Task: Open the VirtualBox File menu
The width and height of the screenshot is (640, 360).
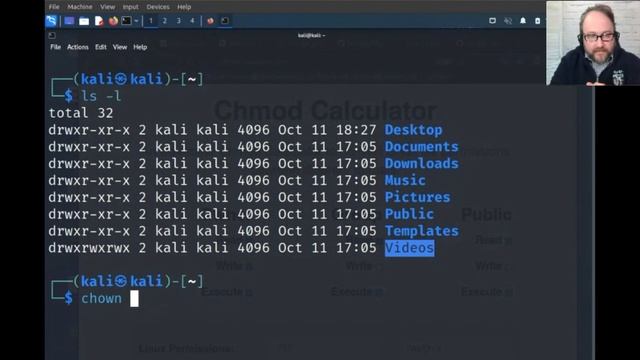Action: click(54, 7)
